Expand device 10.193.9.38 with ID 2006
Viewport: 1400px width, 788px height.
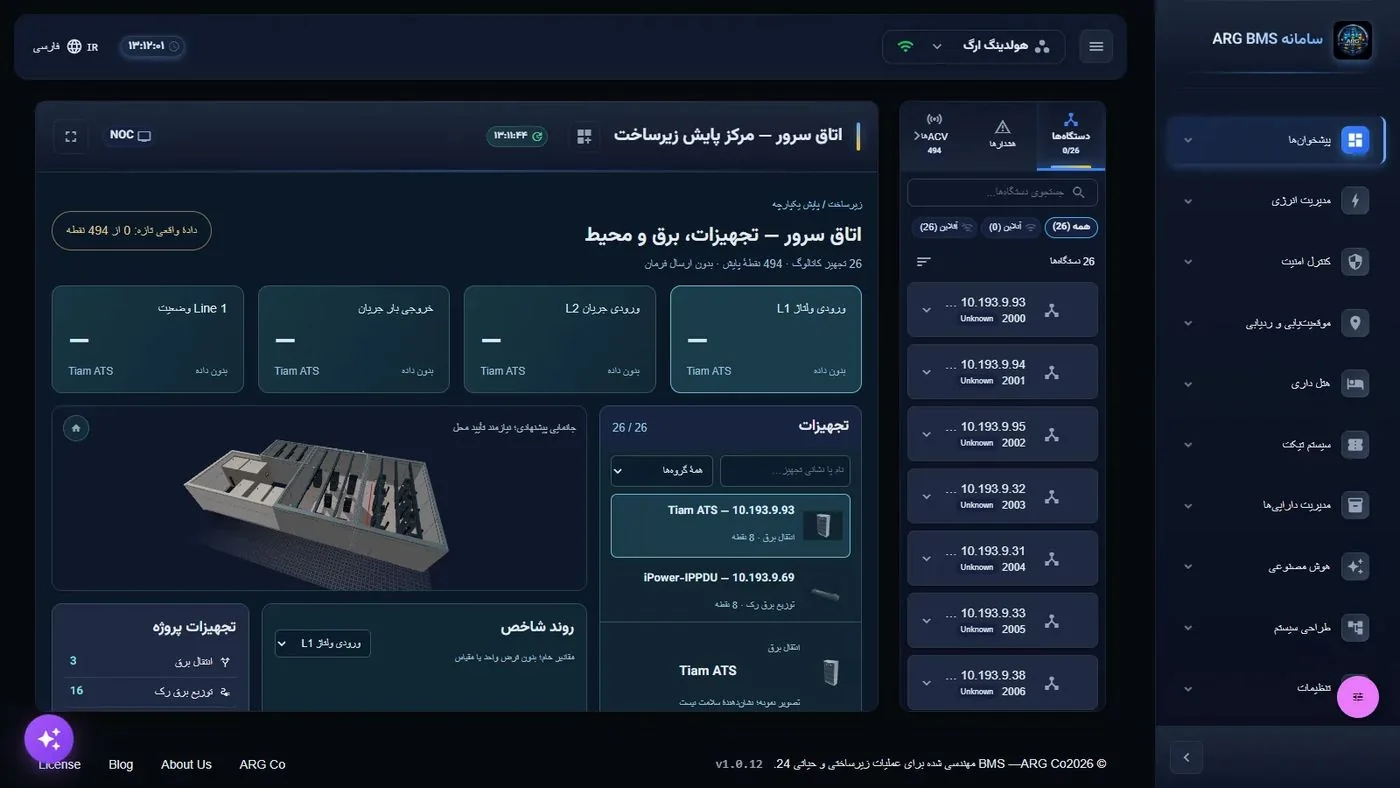click(x=926, y=683)
